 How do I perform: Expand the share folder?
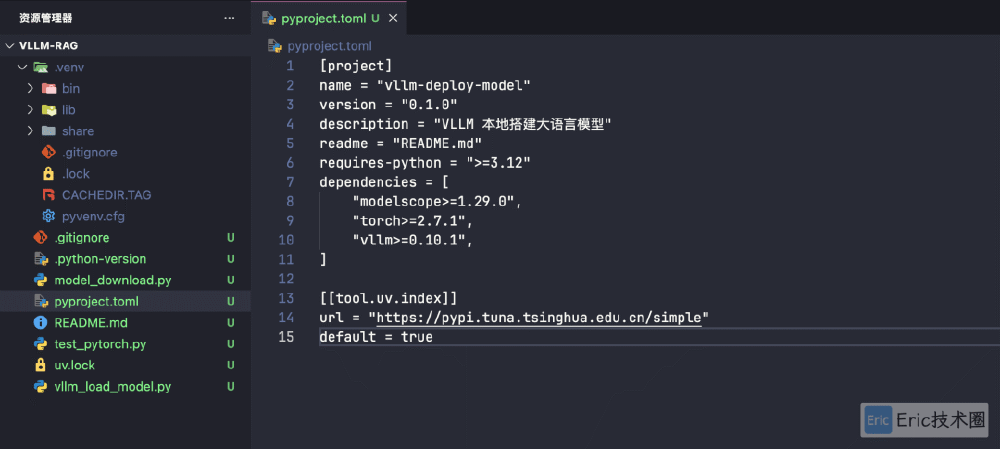31,131
